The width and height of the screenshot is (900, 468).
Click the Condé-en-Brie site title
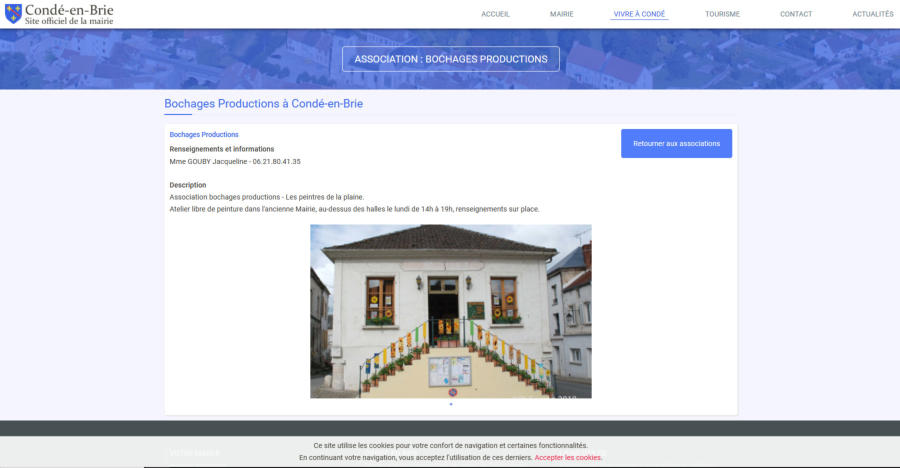(69, 10)
